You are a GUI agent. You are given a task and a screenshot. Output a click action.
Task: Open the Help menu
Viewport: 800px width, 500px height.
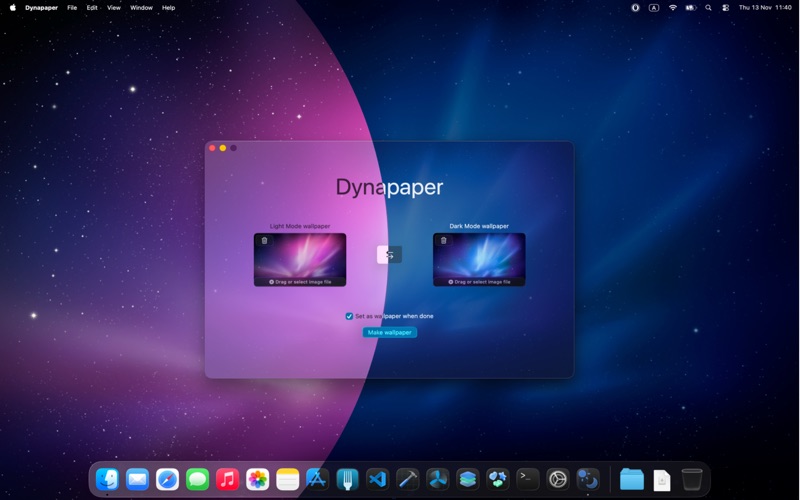[168, 8]
